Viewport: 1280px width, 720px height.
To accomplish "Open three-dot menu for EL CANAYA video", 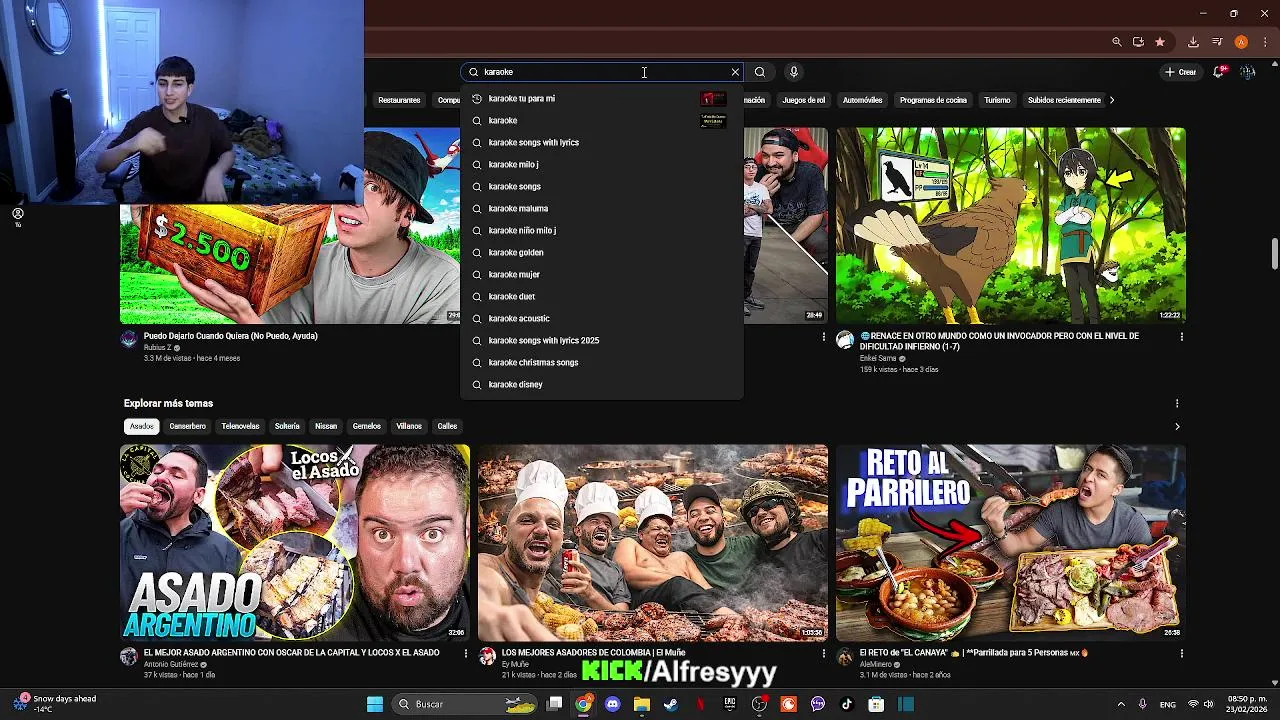I will coord(1181,653).
